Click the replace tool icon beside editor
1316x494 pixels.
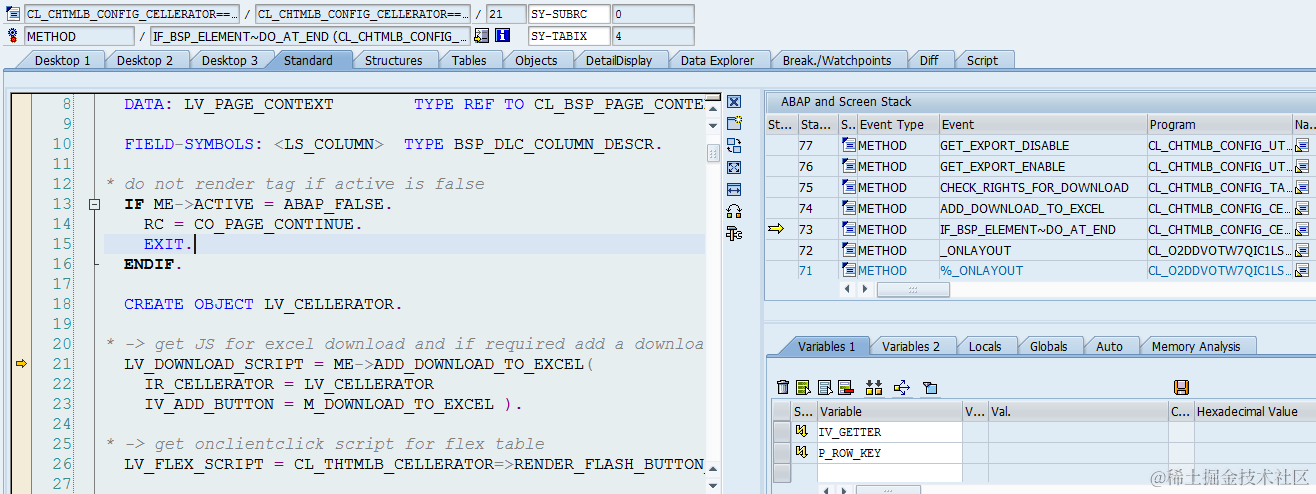click(734, 146)
